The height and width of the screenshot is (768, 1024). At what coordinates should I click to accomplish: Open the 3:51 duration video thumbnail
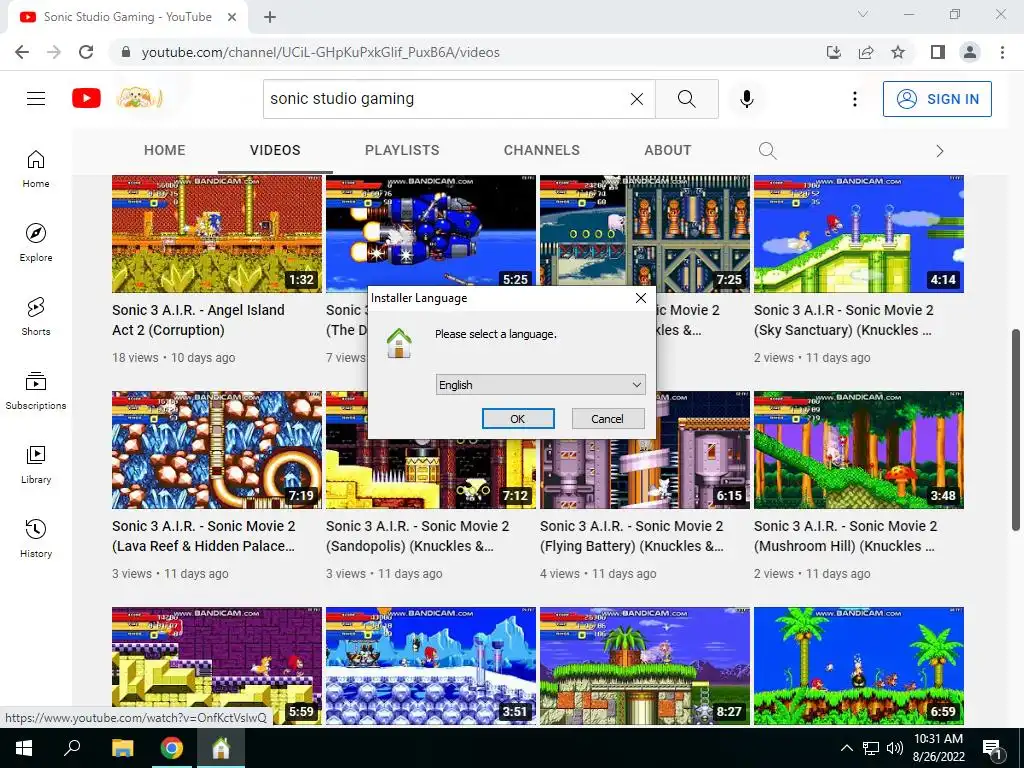431,665
